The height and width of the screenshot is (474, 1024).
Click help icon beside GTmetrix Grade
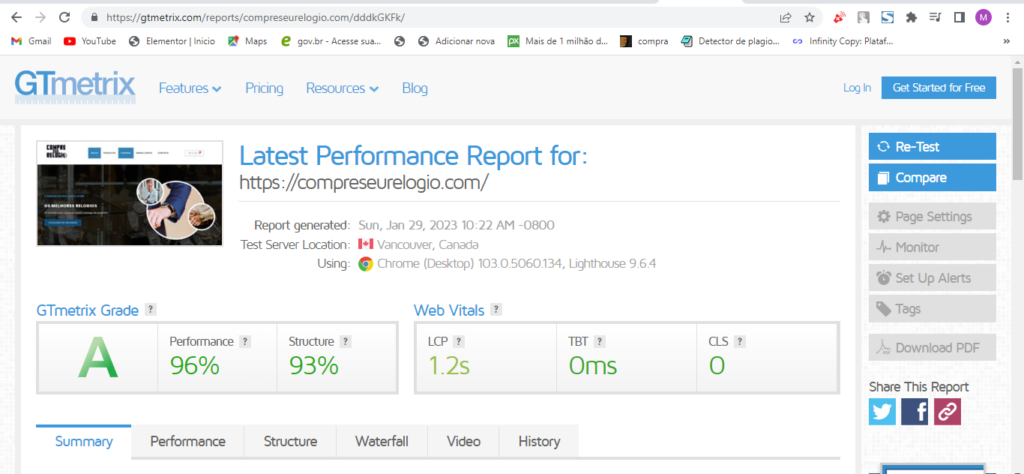coord(150,310)
